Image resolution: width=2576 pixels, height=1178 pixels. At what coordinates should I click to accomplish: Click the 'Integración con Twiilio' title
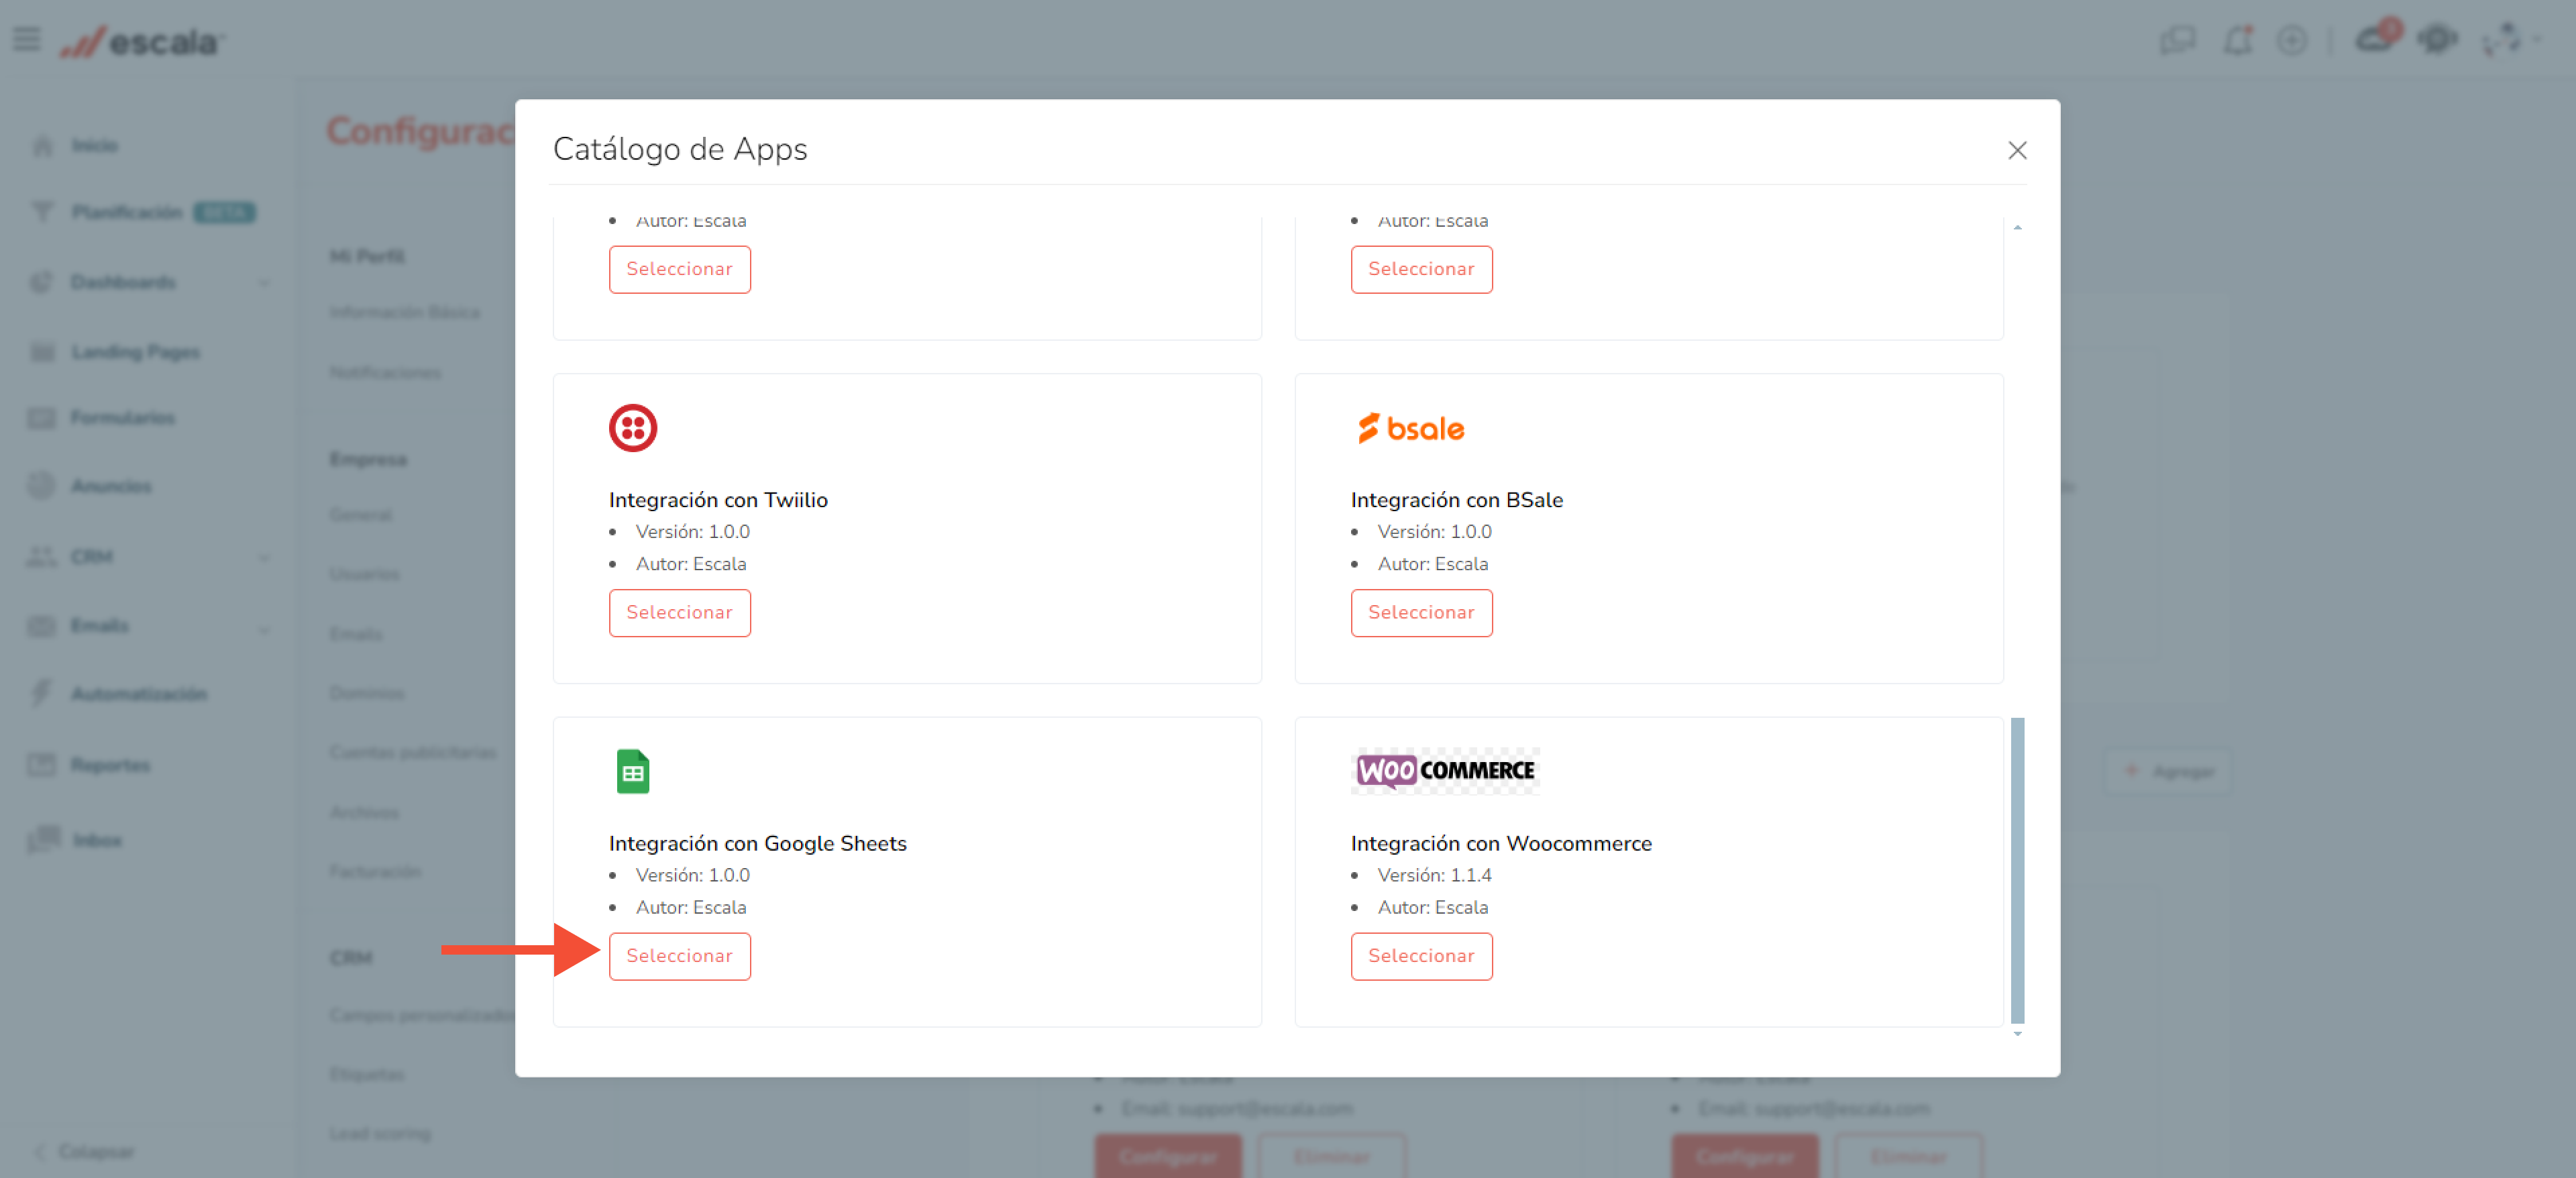[718, 500]
